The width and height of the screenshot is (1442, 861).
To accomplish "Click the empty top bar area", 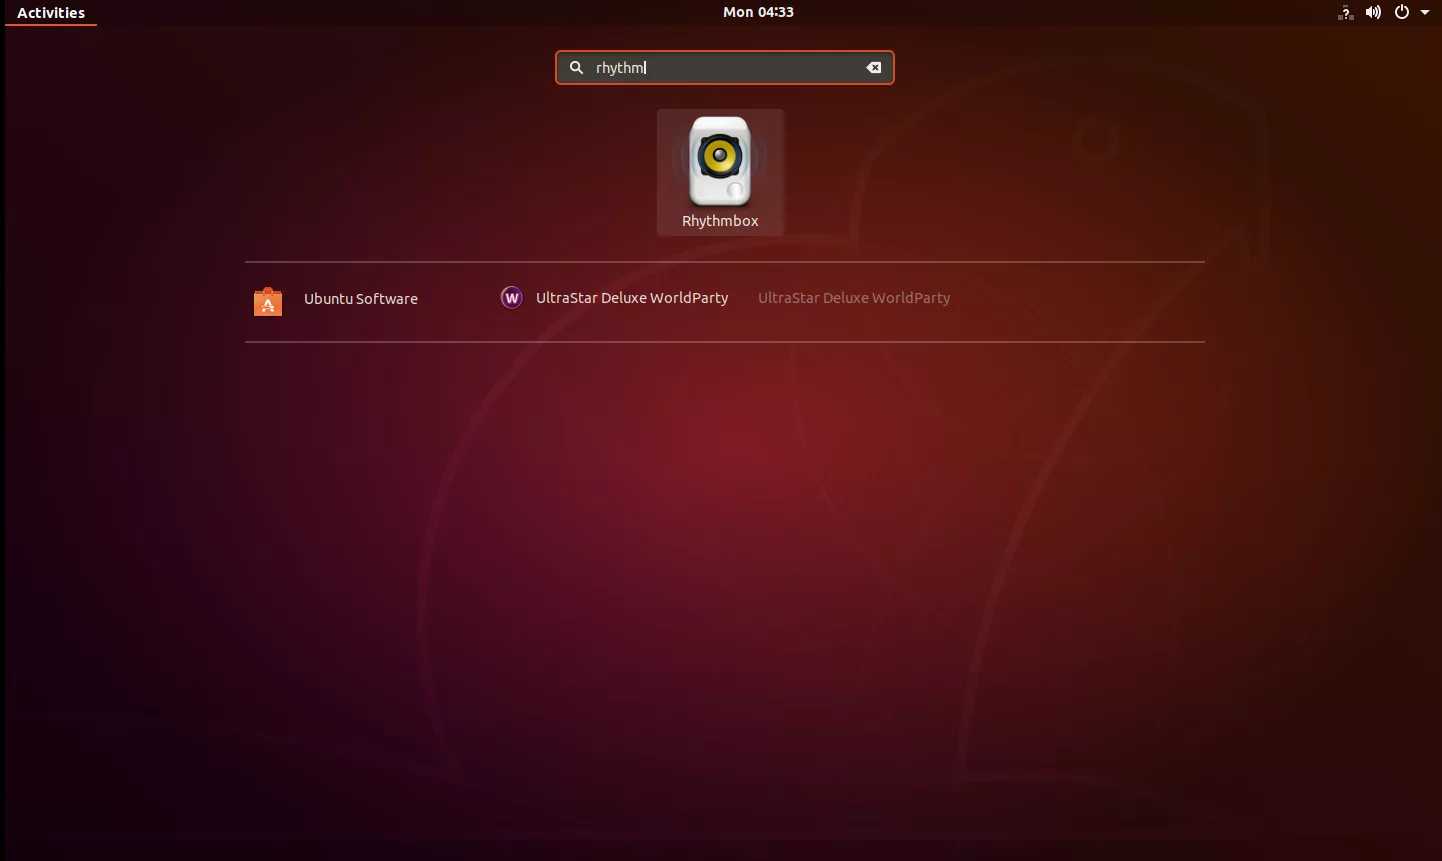I will 400,12.
